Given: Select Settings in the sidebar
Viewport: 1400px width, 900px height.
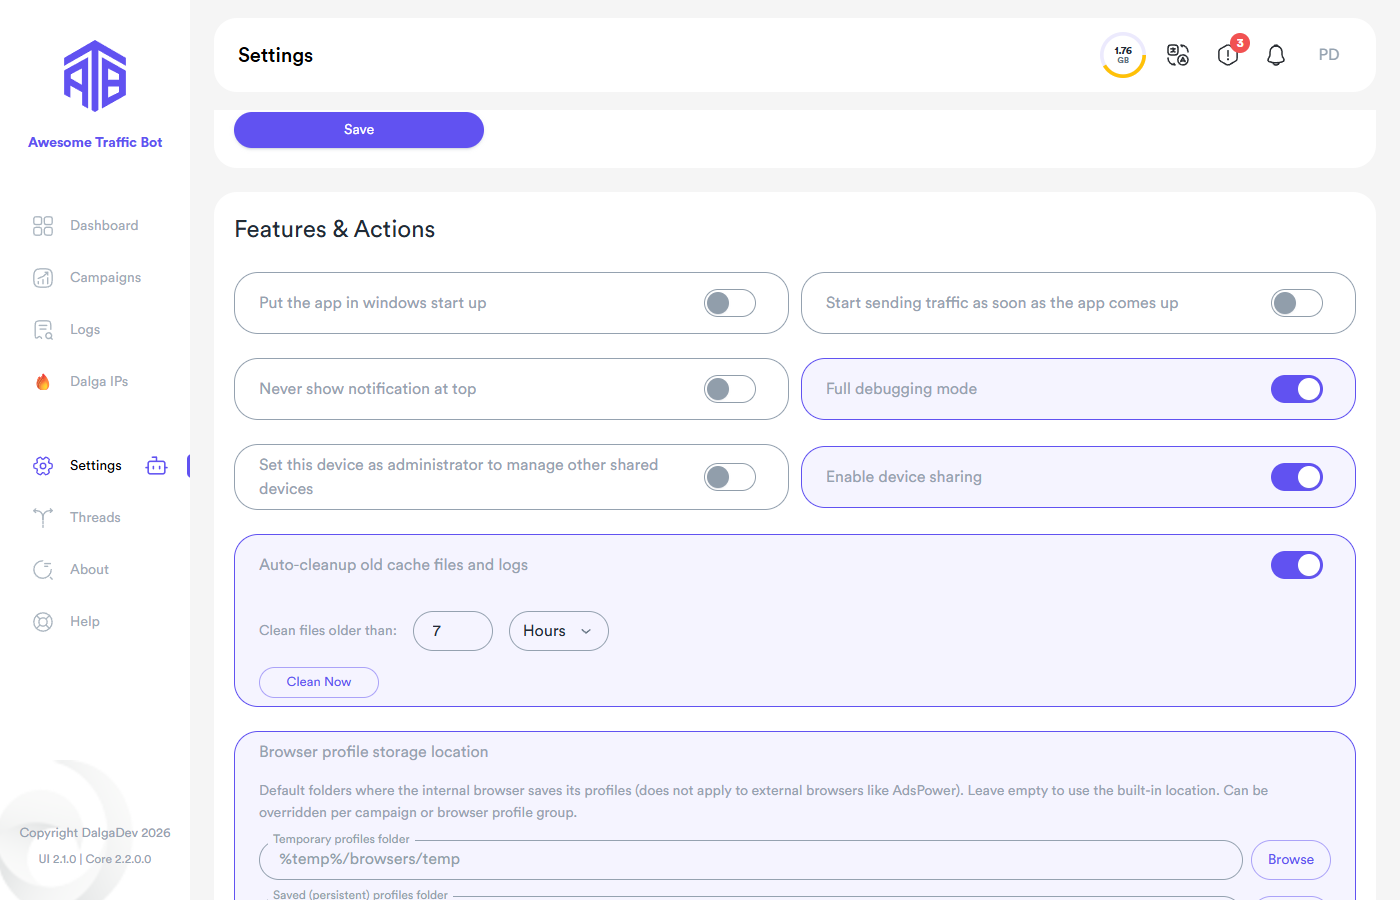Looking at the screenshot, I should click(96, 466).
